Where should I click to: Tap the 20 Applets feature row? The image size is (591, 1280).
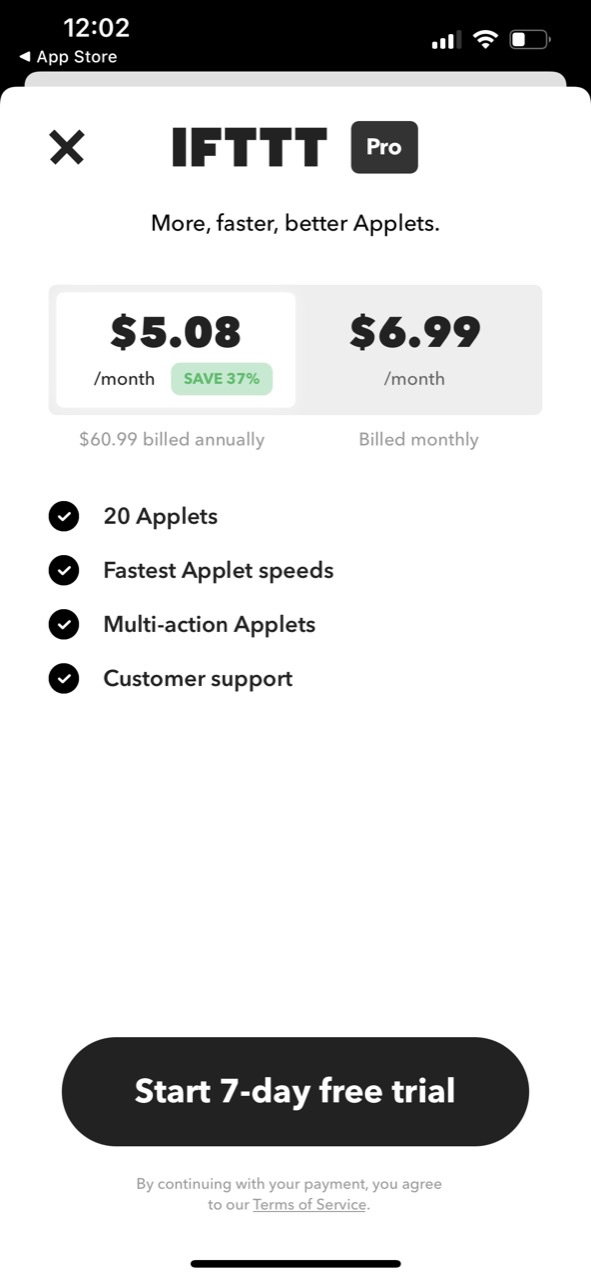click(x=160, y=516)
